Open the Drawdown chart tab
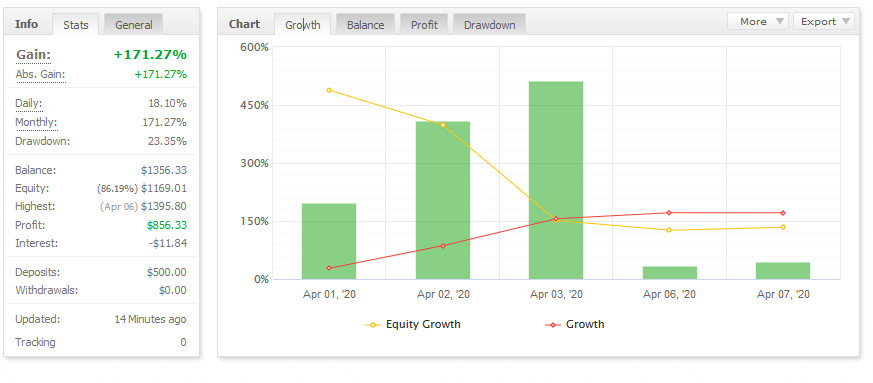The height and width of the screenshot is (383, 873). 489,25
